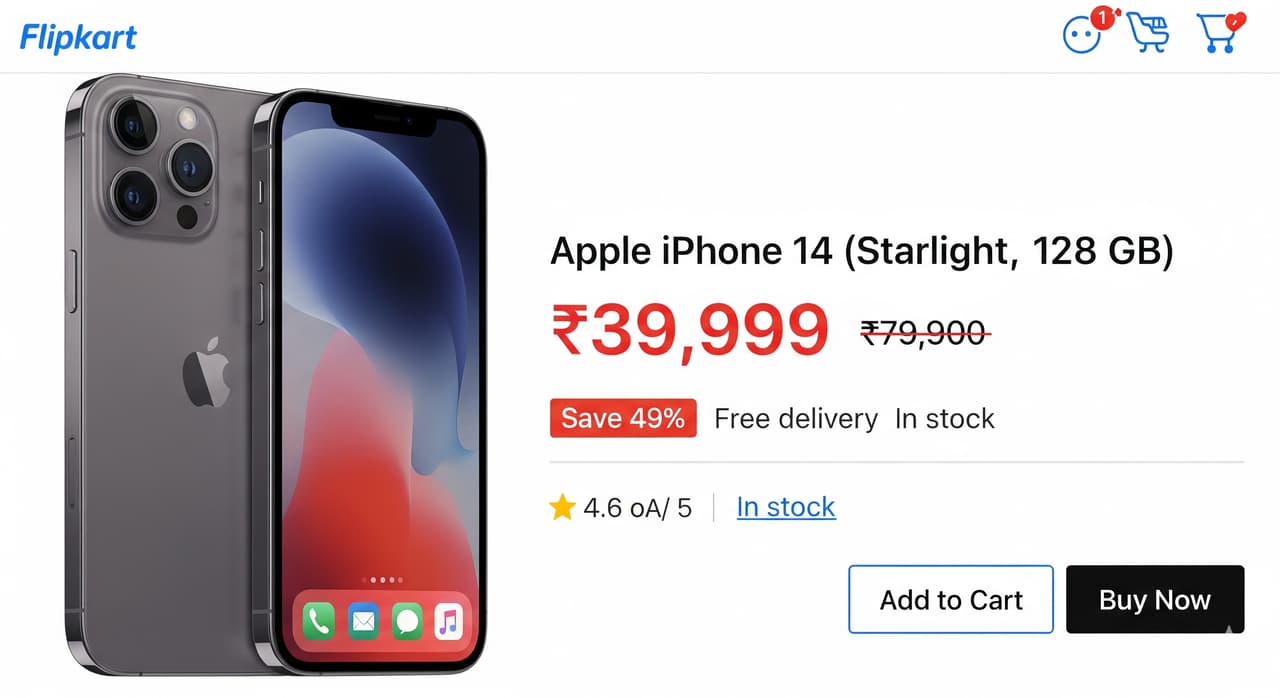Click the Free delivery label

coord(796,418)
